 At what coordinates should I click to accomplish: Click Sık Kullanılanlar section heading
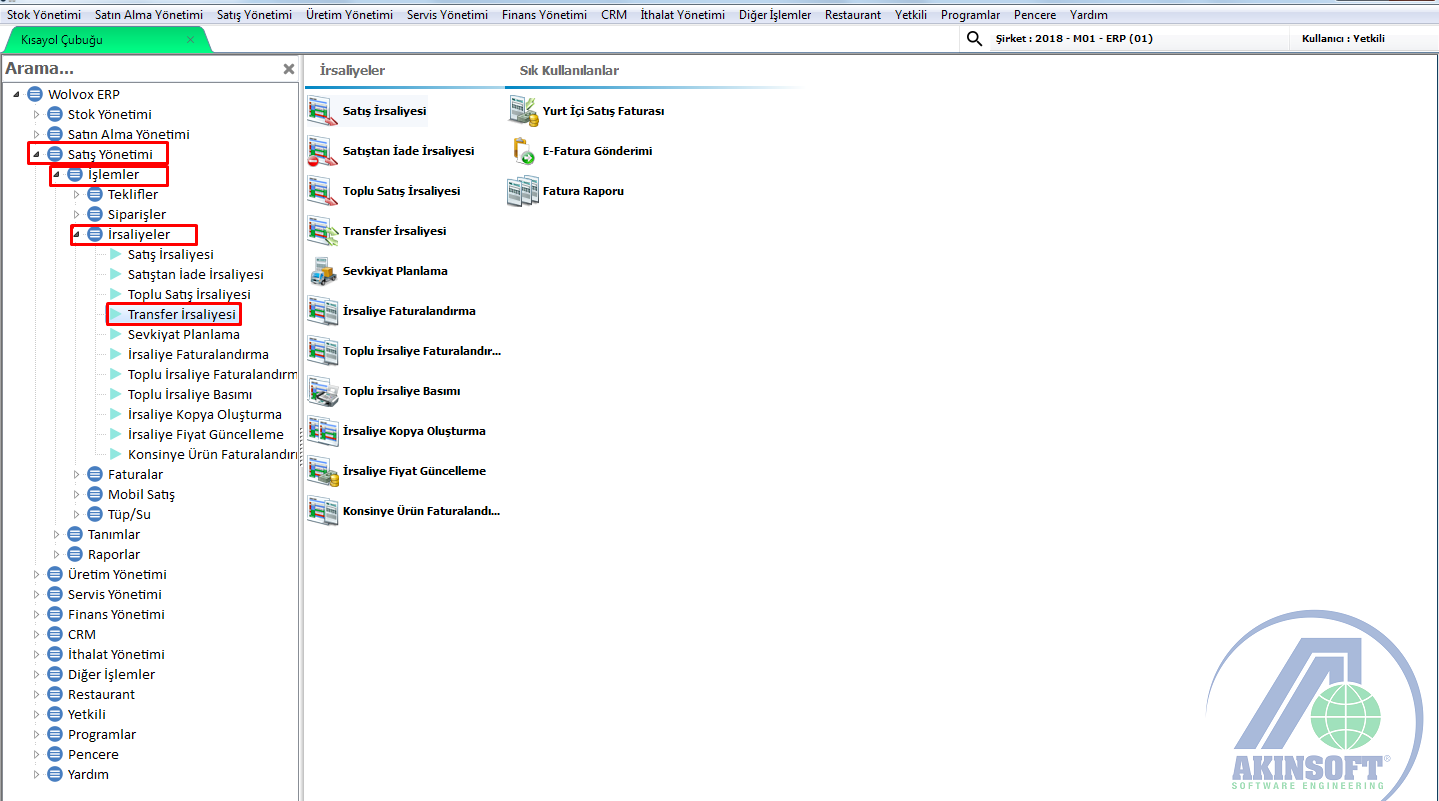(x=569, y=70)
